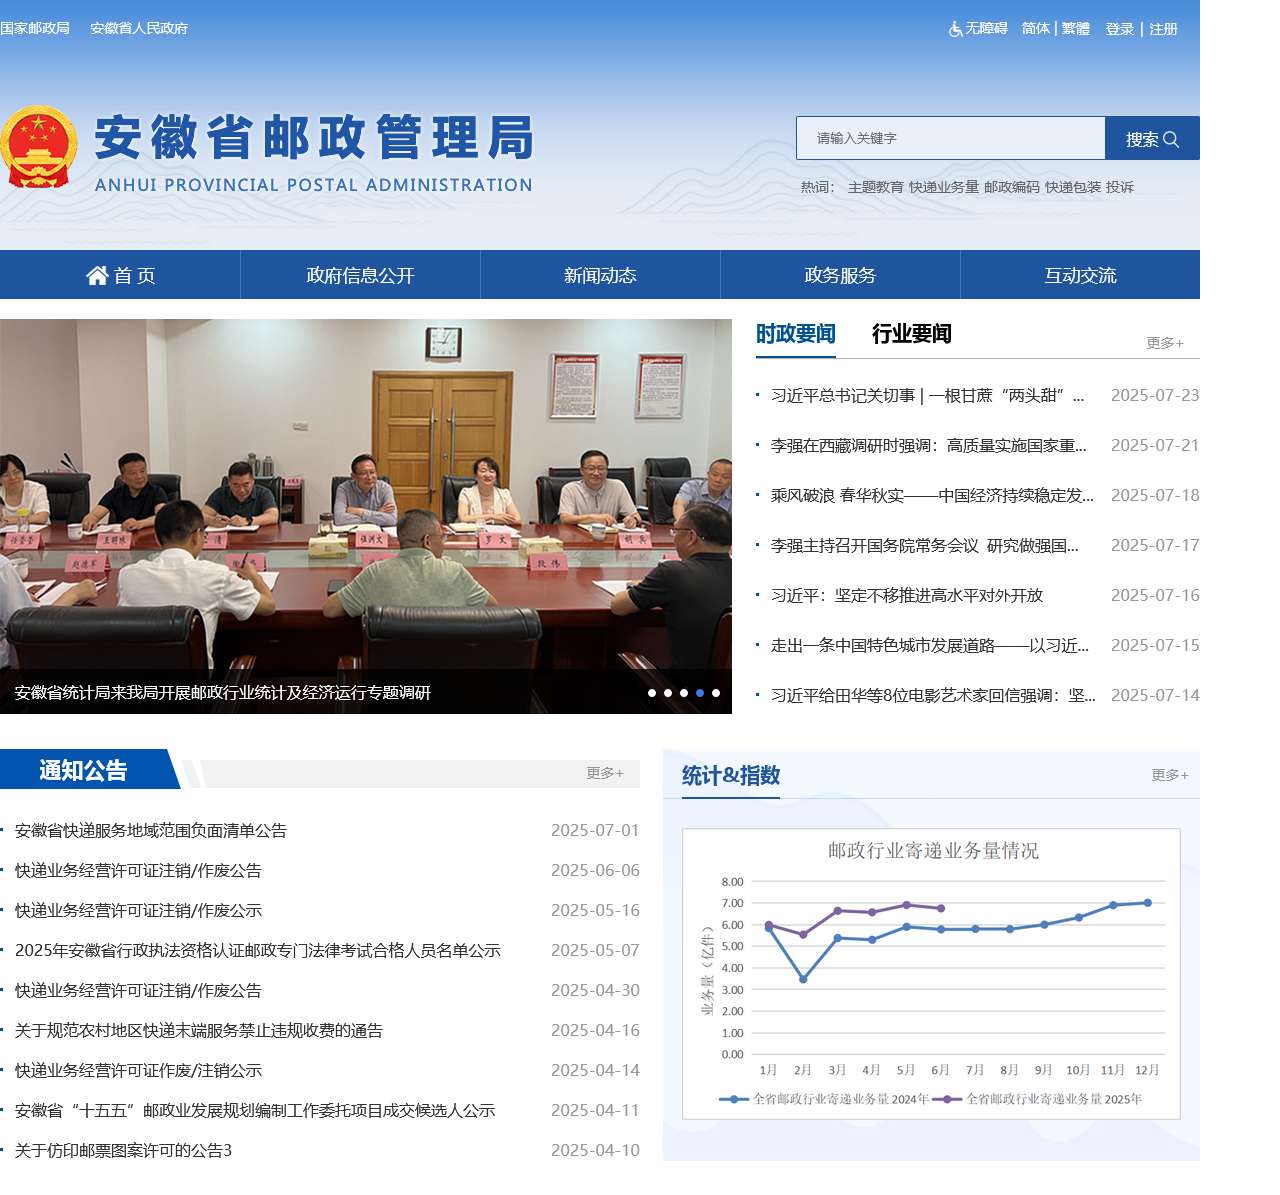Open the 新闻动态 menu
The height and width of the screenshot is (1195, 1280).
point(600,275)
